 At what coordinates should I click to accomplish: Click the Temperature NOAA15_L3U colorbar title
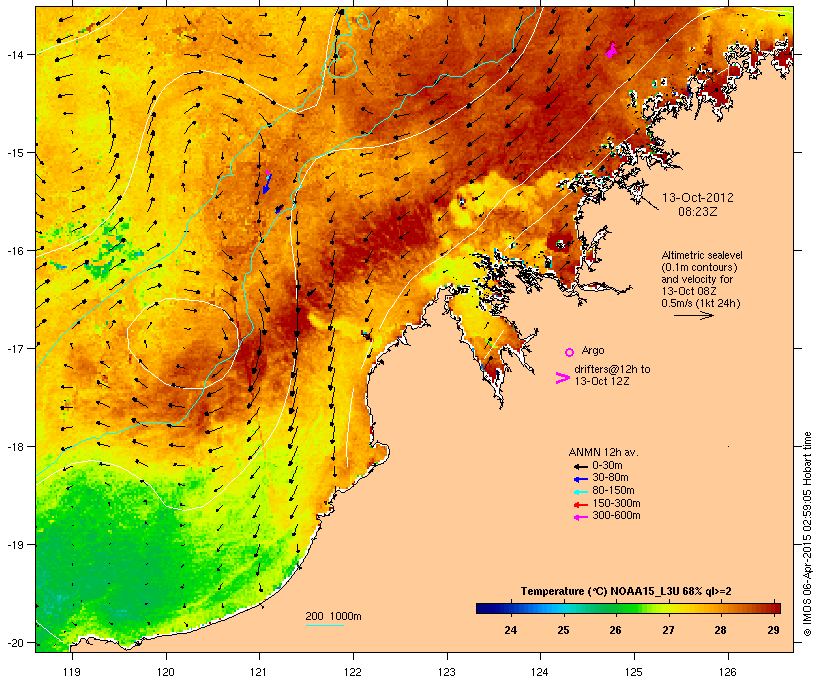(626, 591)
